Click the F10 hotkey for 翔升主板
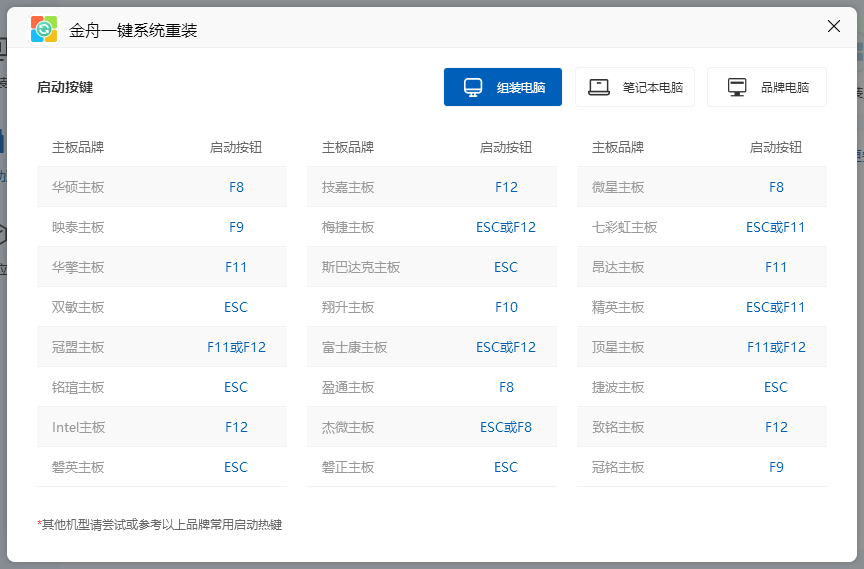This screenshot has width=864, height=569. (506, 307)
